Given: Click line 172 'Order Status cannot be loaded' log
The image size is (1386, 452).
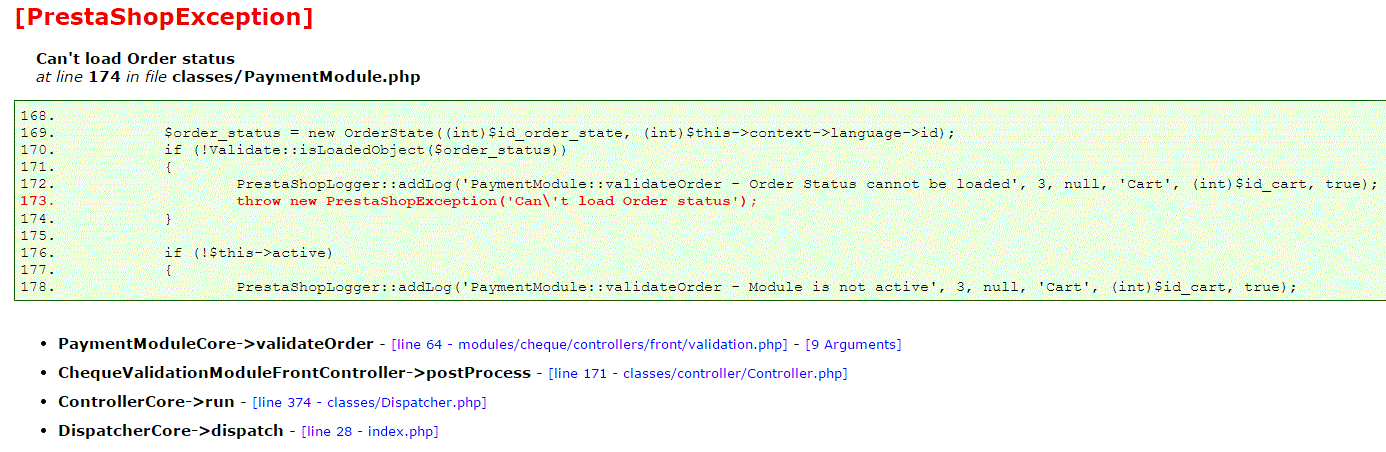Looking at the screenshot, I should 807,184.
